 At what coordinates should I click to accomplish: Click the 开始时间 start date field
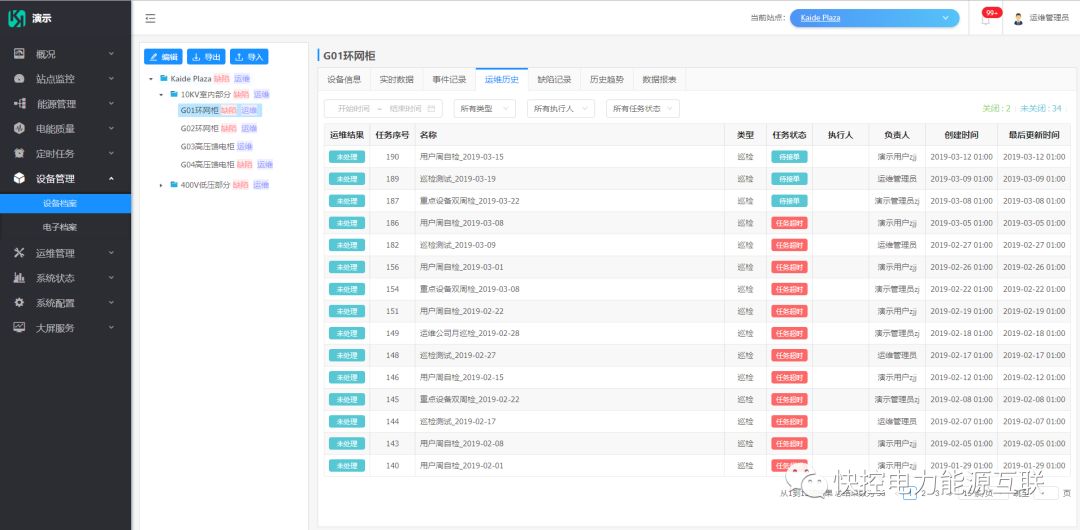(x=353, y=108)
